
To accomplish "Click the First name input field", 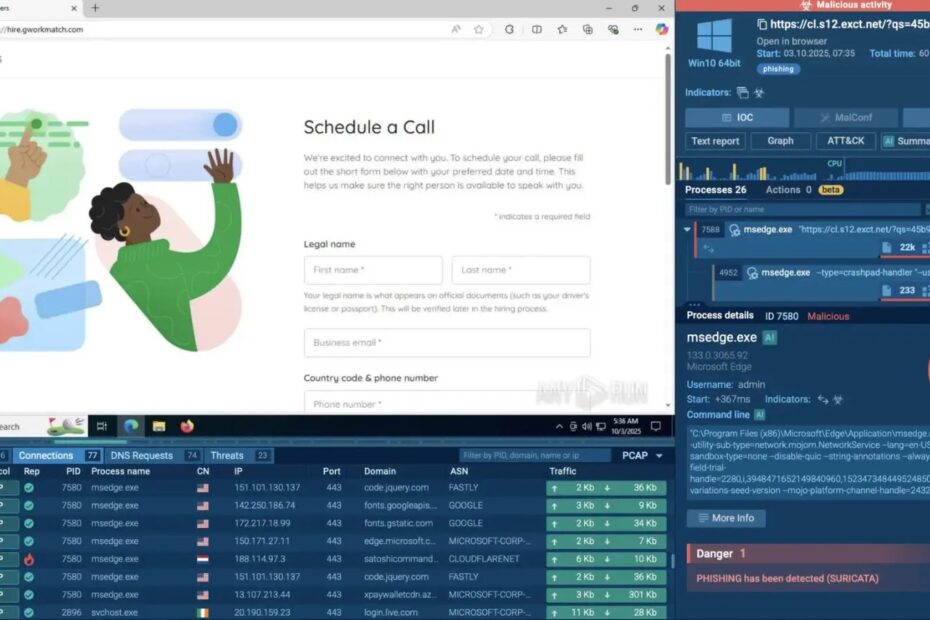I will [x=373, y=270].
